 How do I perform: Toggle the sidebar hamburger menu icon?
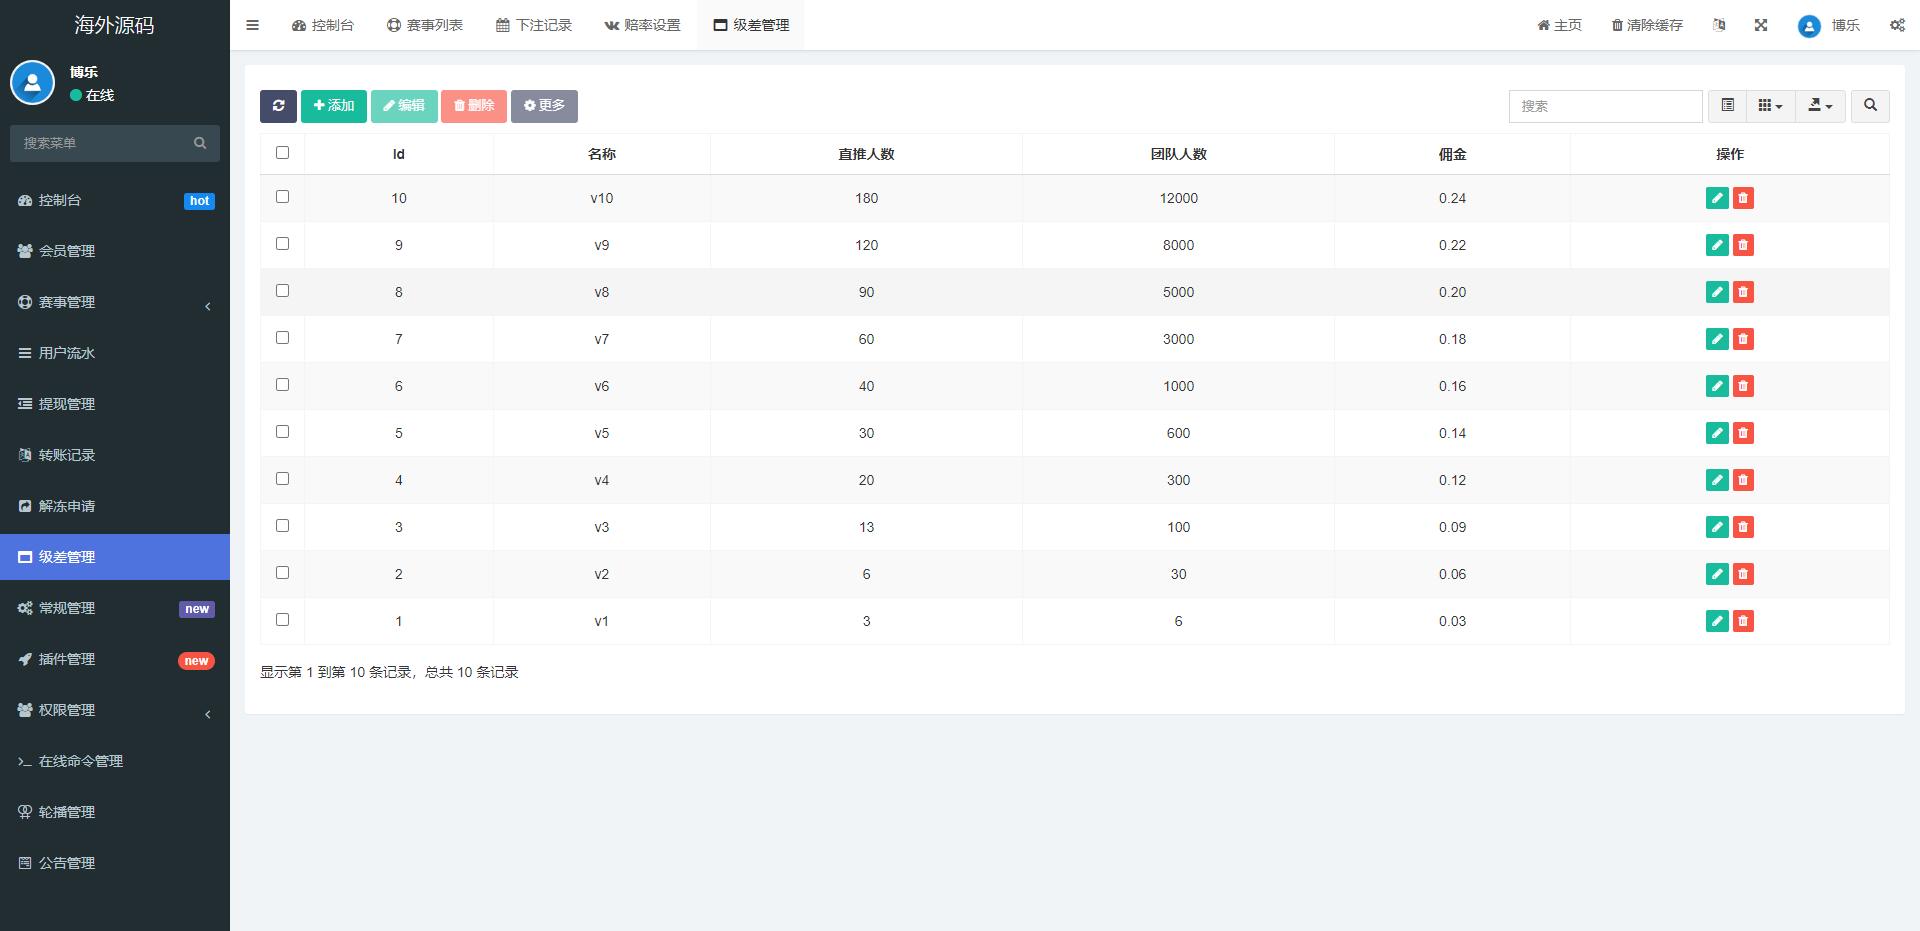253,25
